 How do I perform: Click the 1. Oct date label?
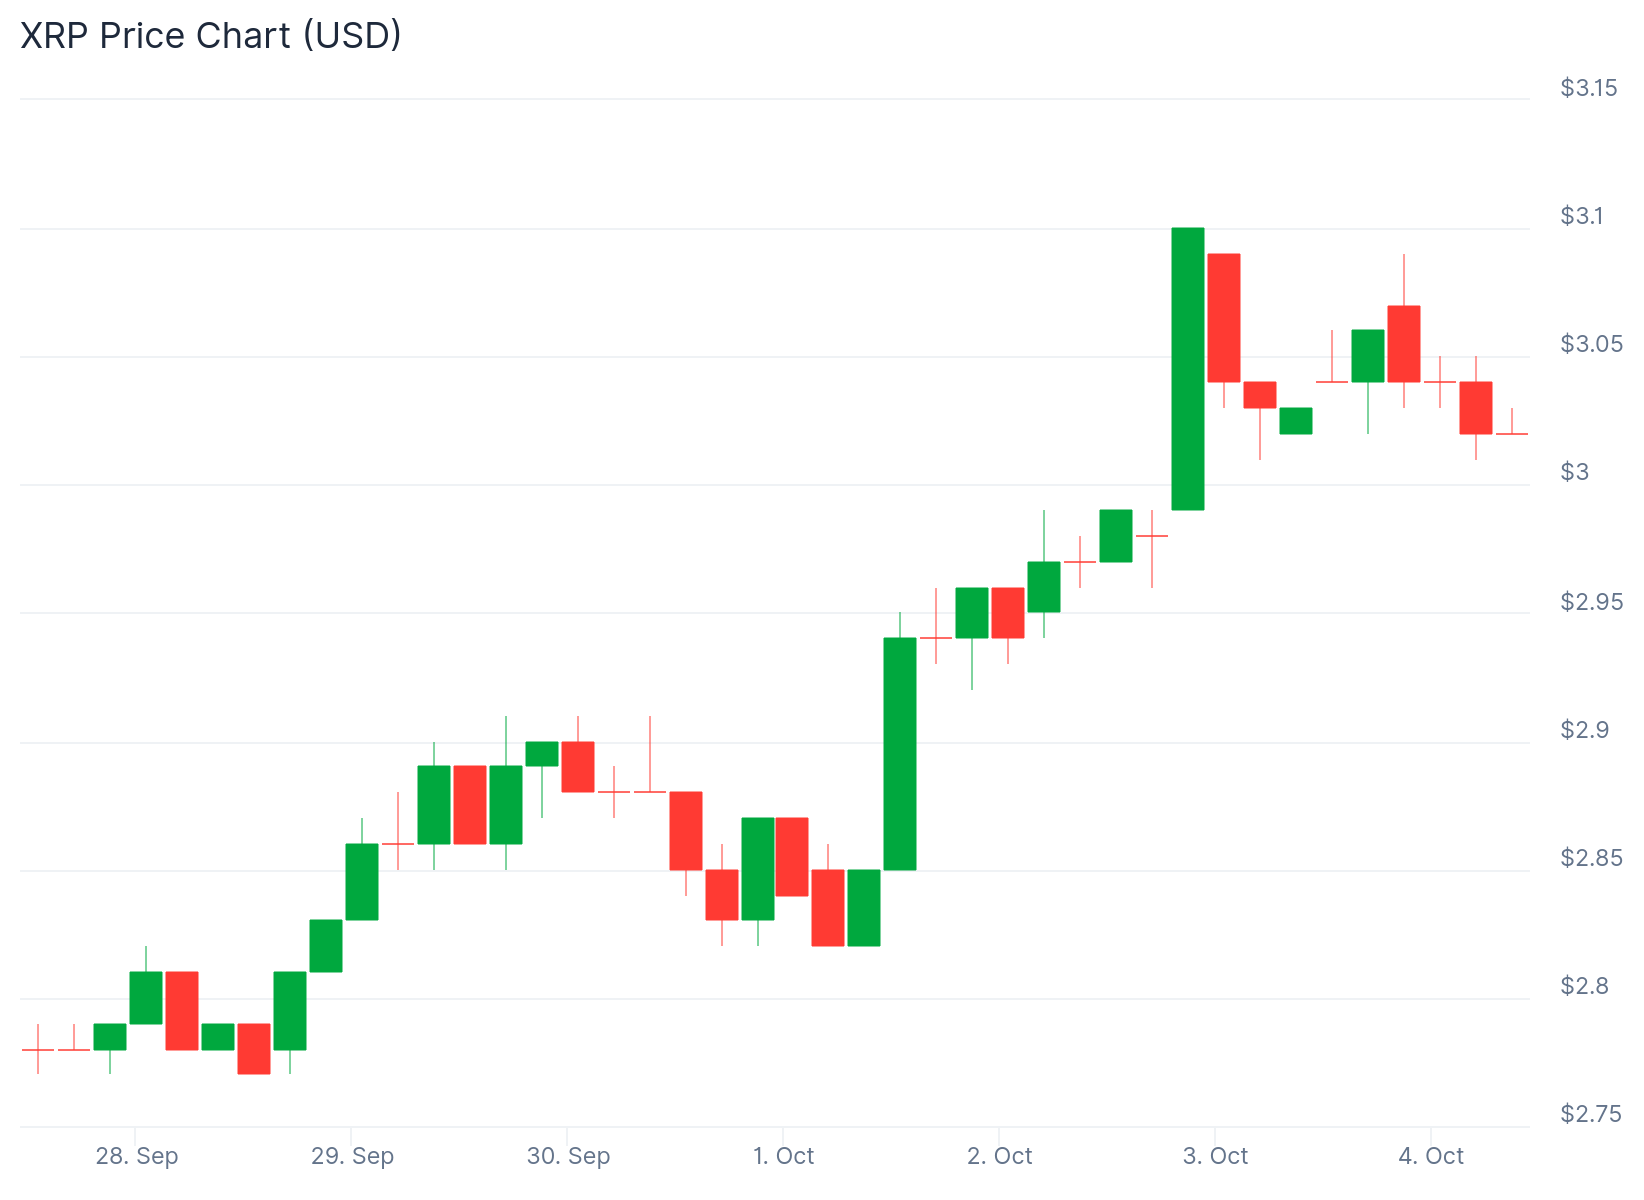tap(784, 1157)
